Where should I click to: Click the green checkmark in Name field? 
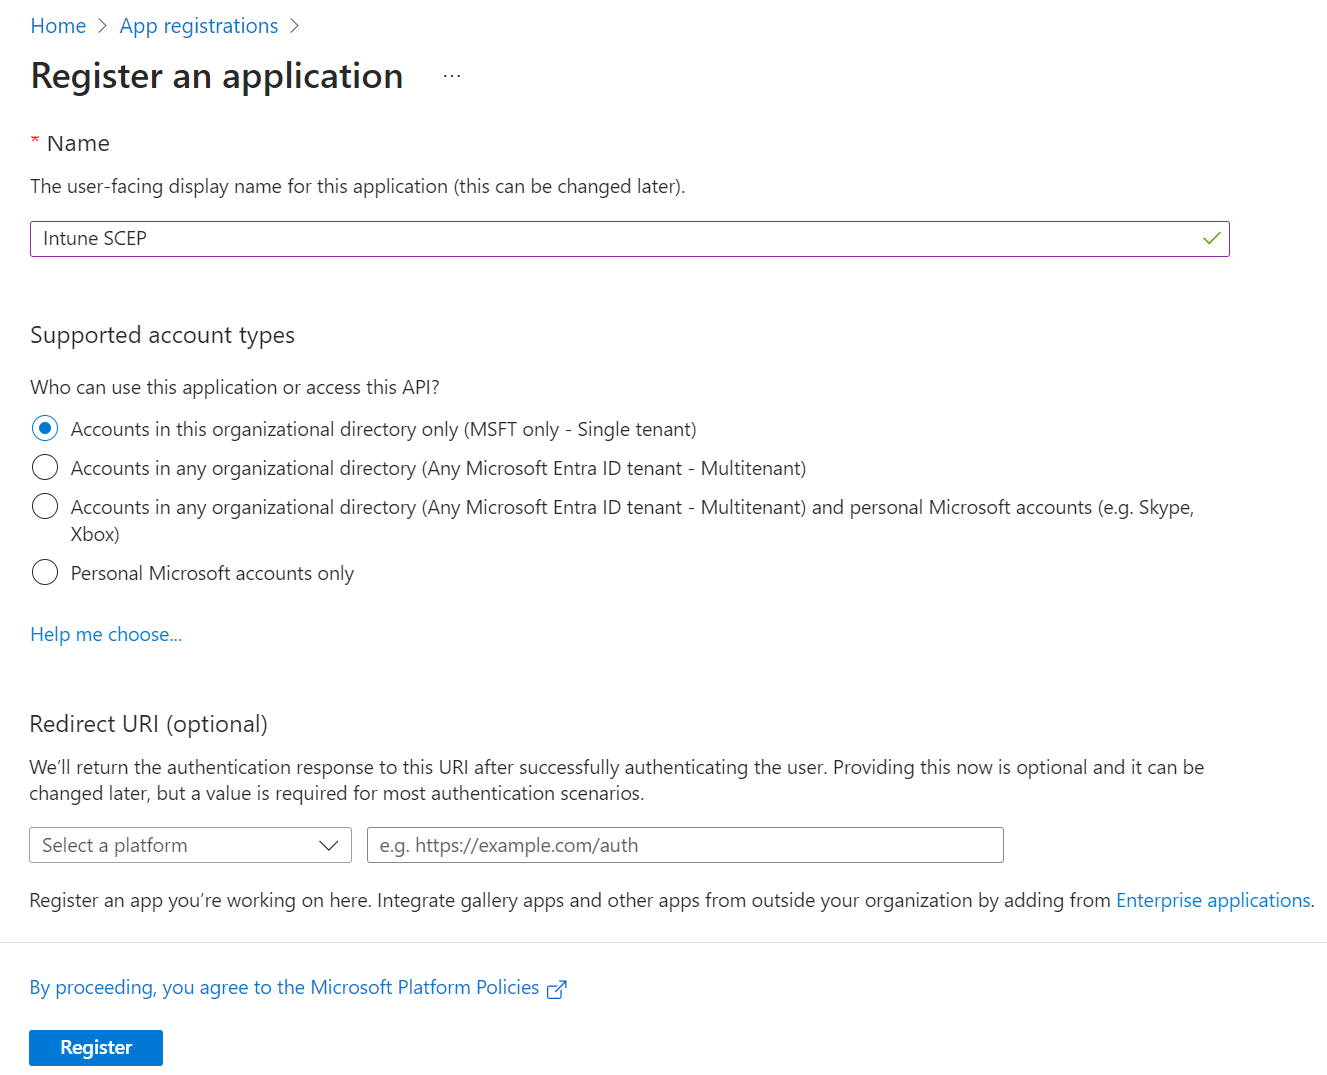[x=1211, y=239]
